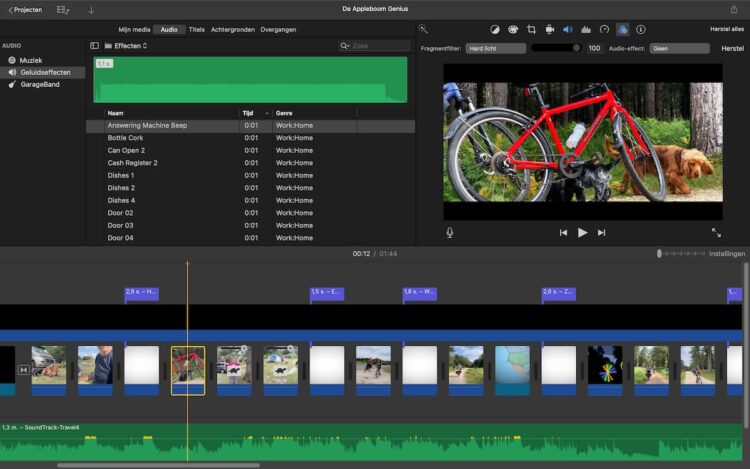Viewport: 750px width, 469px height.
Task: Go back to Projecten
Action: [x=24, y=9]
